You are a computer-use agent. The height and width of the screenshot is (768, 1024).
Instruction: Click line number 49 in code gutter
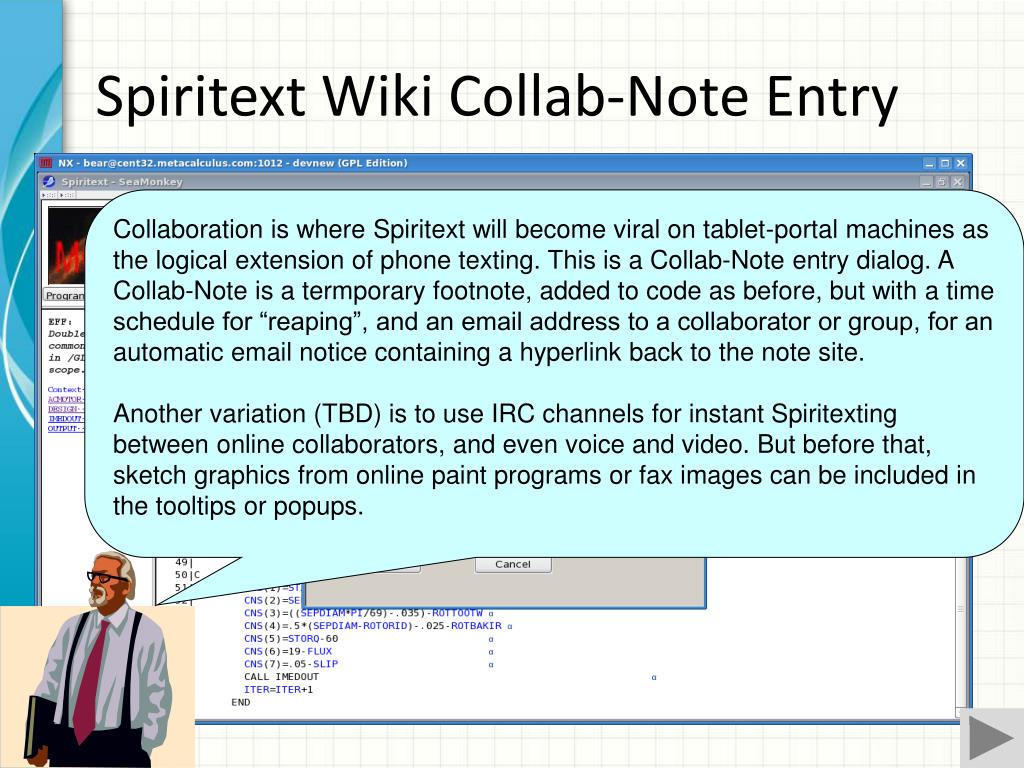click(181, 562)
